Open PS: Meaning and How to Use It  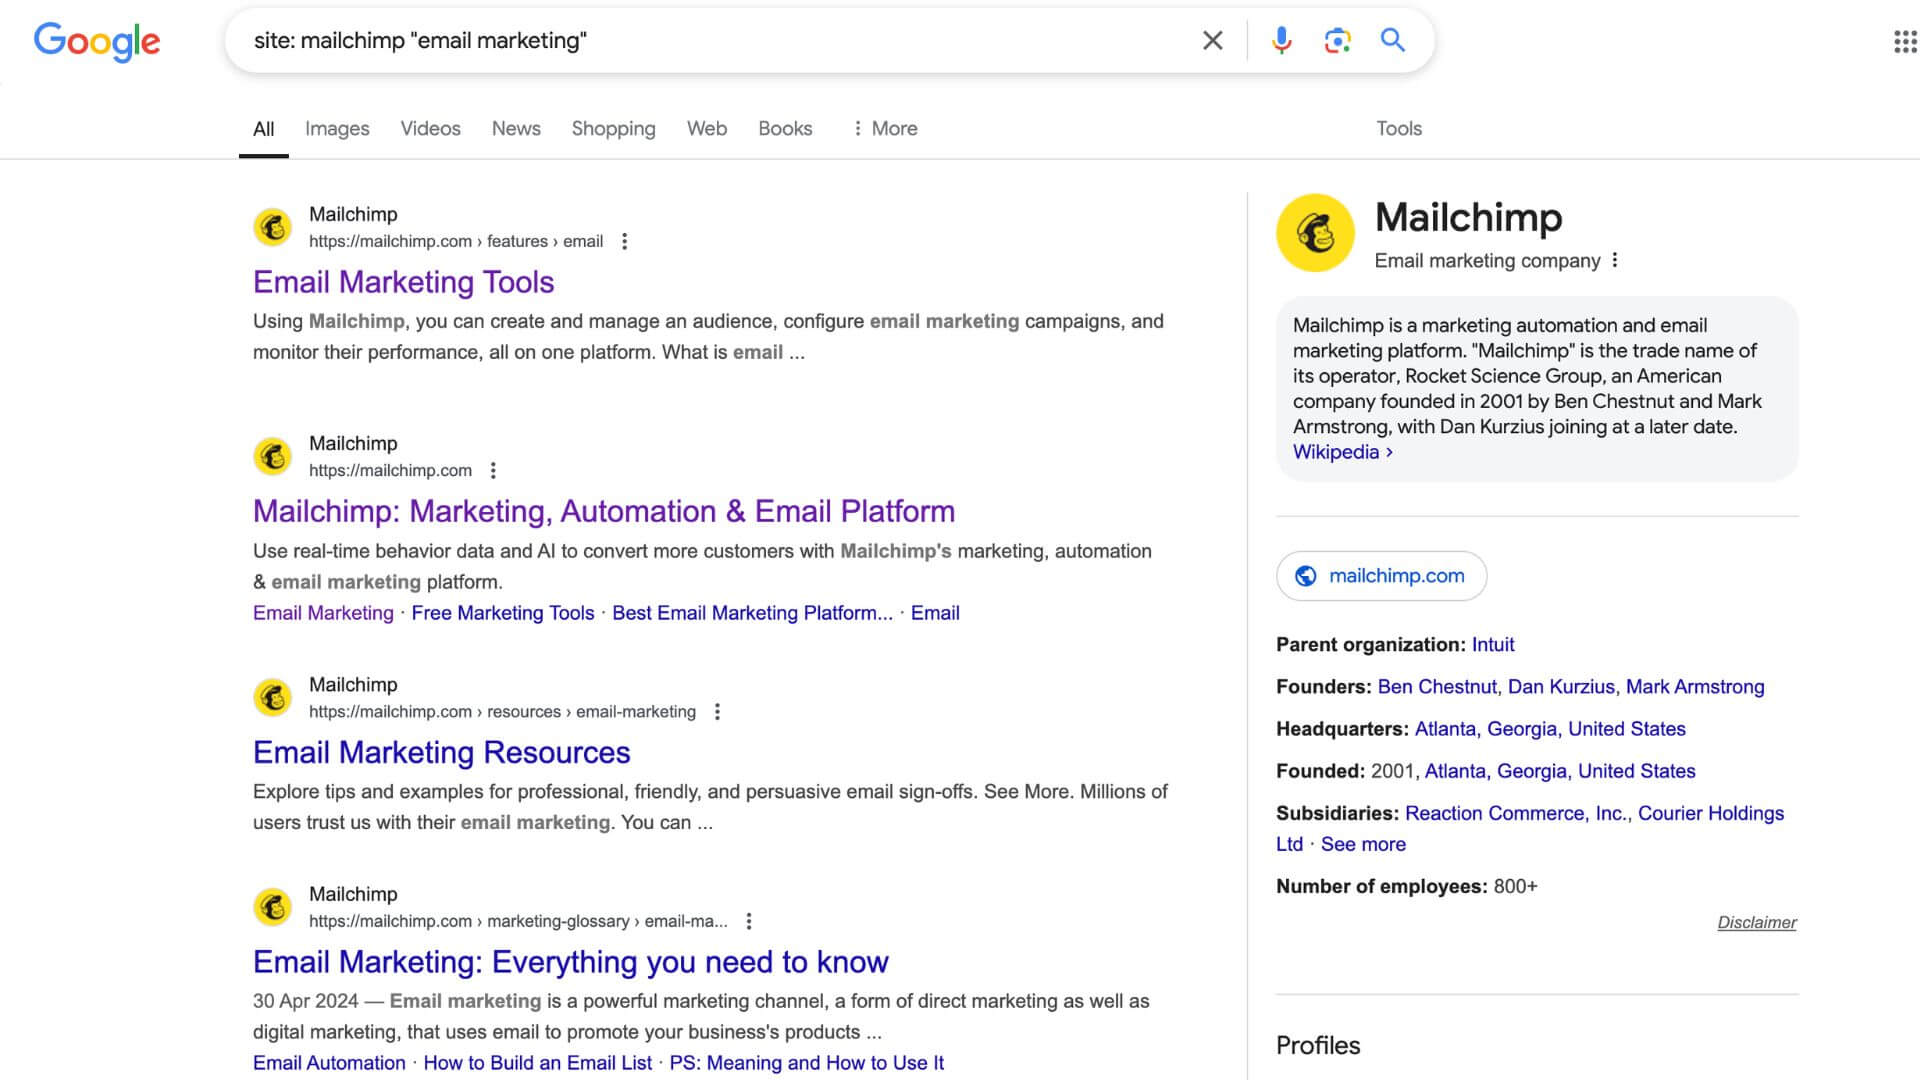[x=806, y=1063]
